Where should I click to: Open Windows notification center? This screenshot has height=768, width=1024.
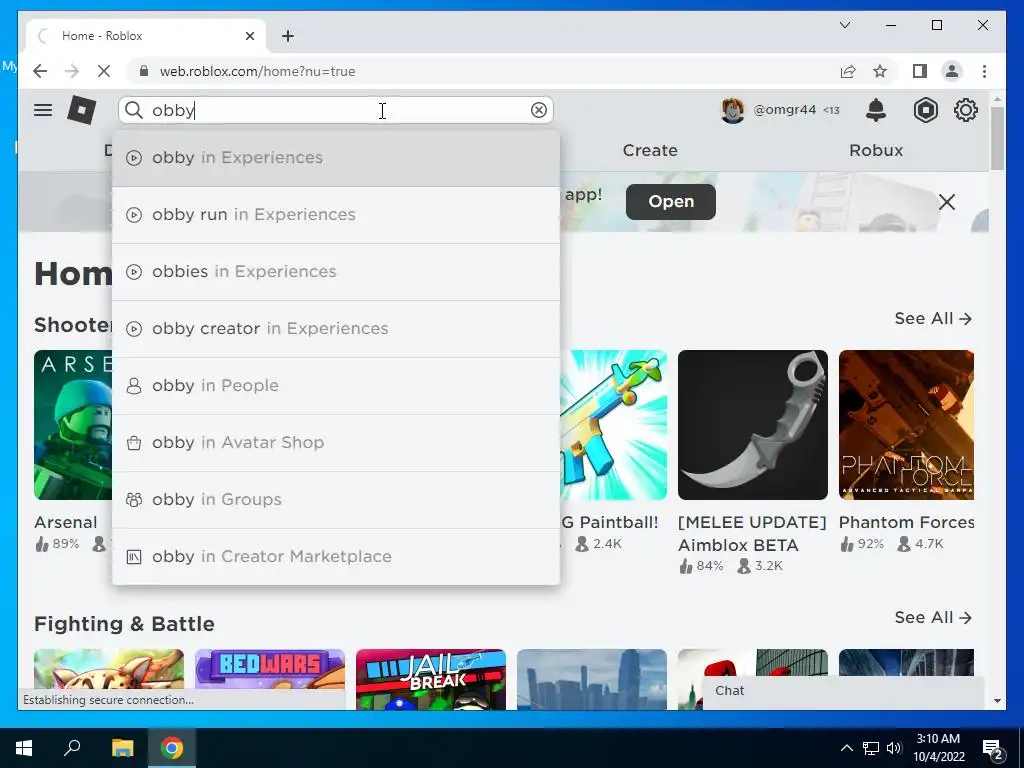pyautogui.click(x=993, y=748)
